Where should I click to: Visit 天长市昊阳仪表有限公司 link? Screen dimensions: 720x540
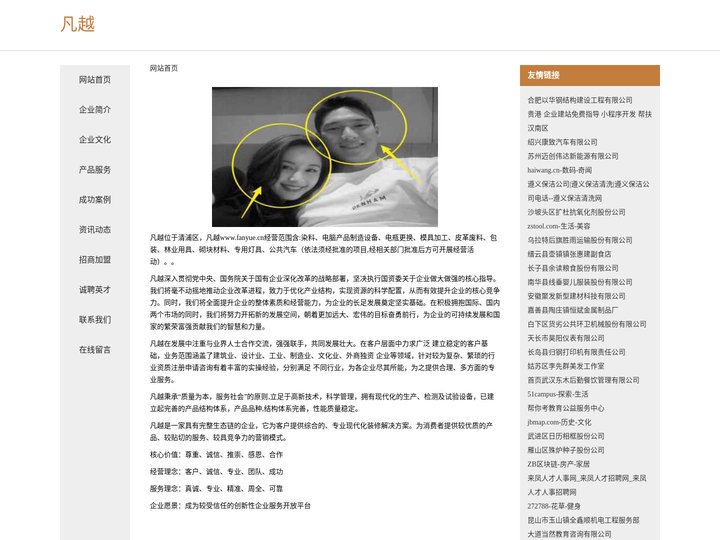coord(566,338)
